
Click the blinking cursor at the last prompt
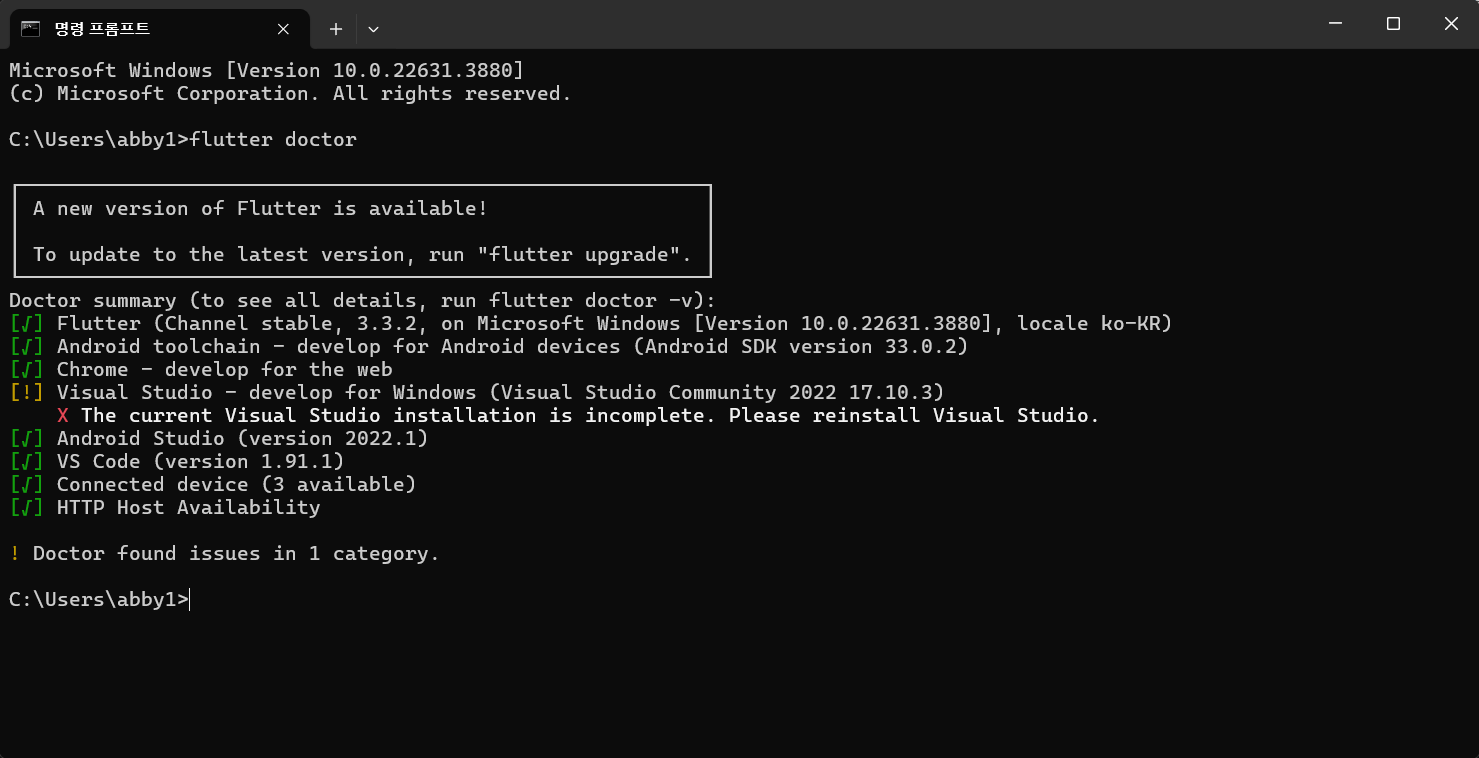click(190, 600)
